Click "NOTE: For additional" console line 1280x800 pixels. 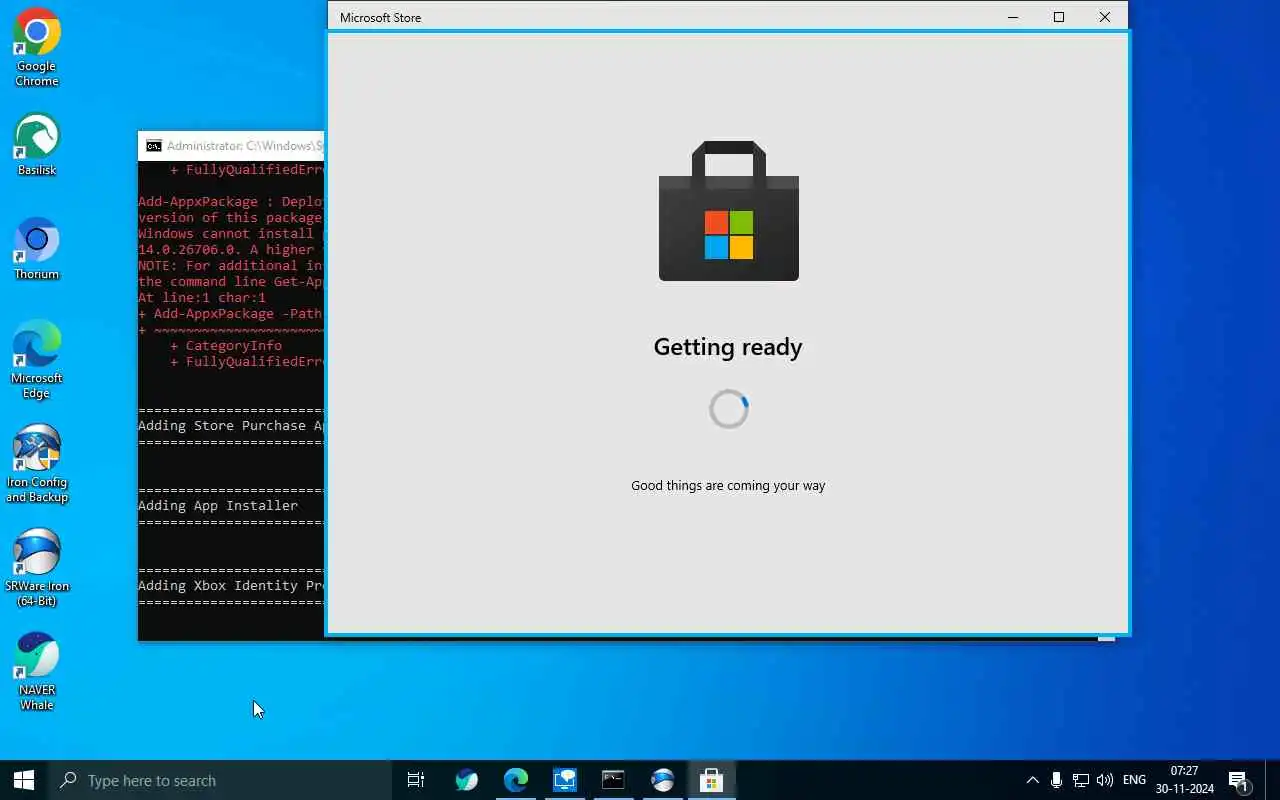tap(231, 265)
